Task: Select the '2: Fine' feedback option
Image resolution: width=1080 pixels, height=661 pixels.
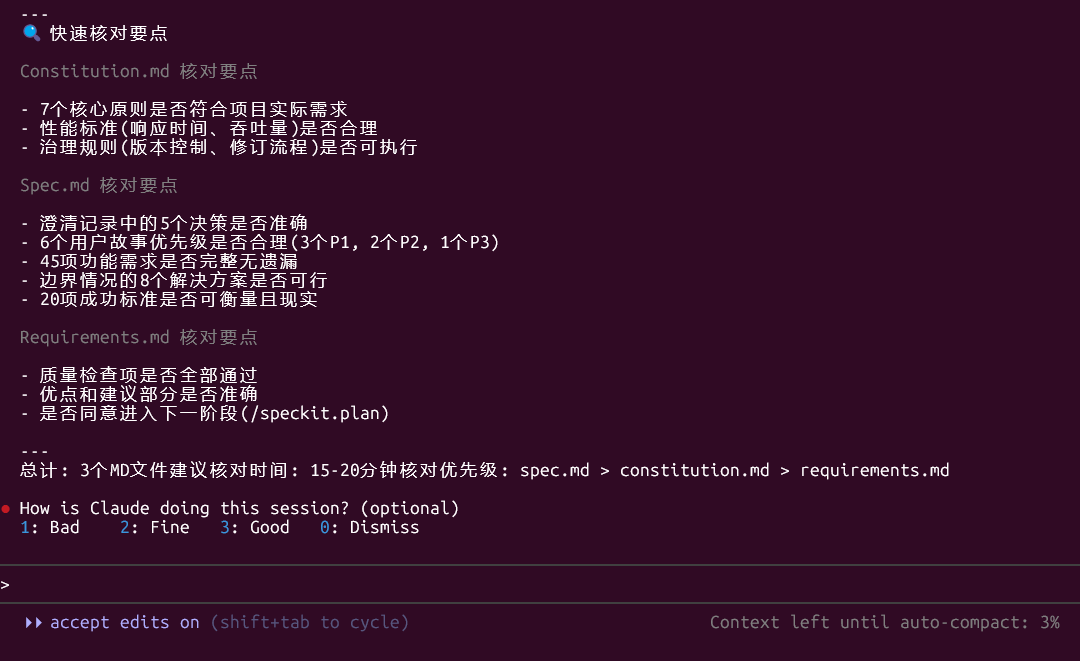Action: tap(154, 527)
